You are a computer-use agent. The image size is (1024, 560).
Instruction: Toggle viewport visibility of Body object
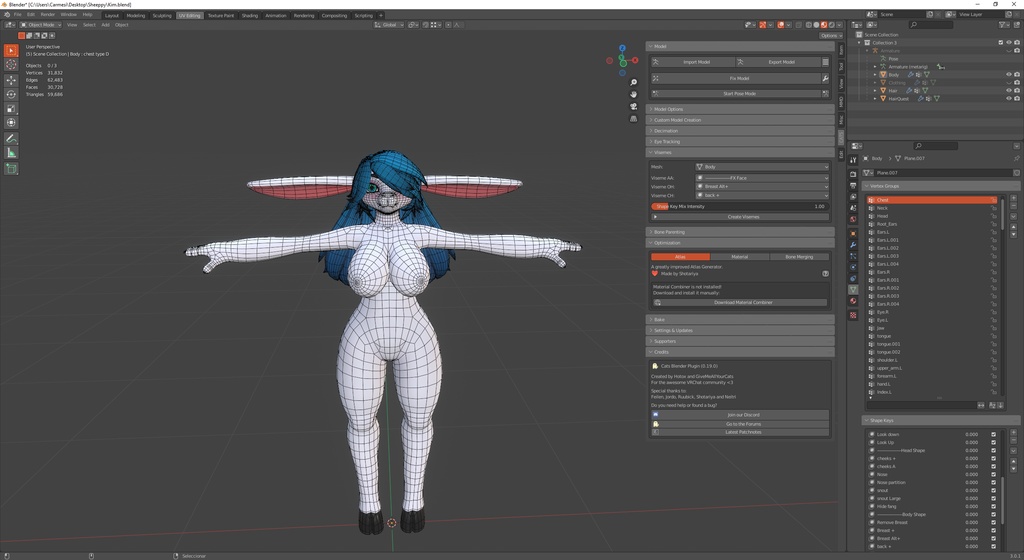[1009, 74]
